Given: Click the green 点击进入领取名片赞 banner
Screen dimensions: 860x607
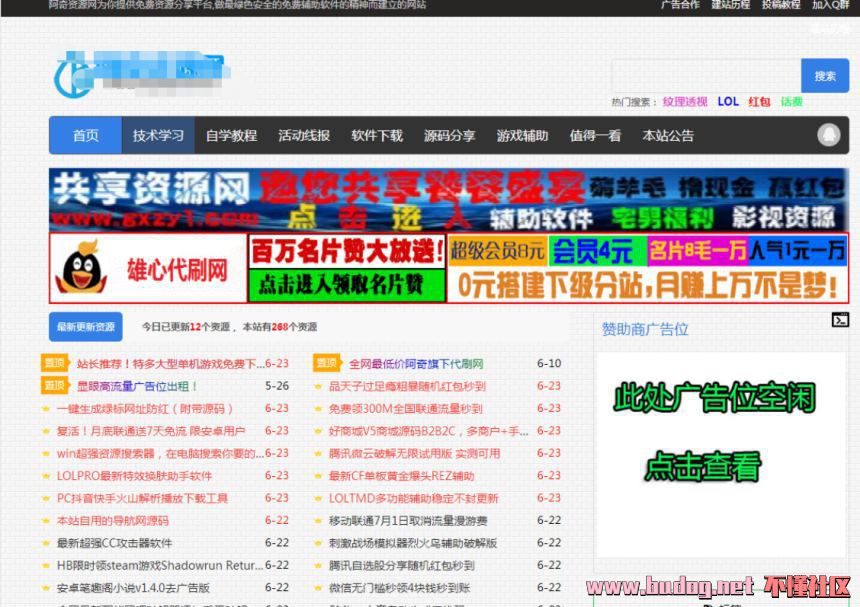Looking at the screenshot, I should point(347,285).
